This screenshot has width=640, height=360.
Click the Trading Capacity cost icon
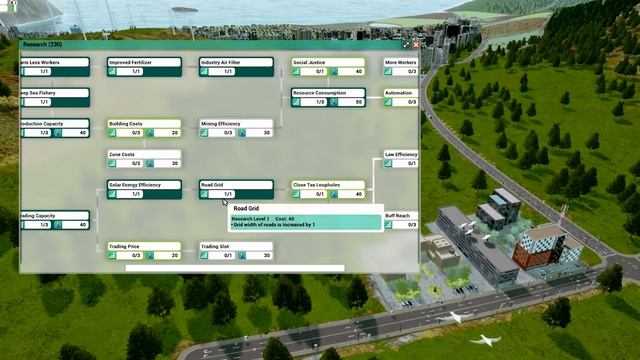58,225
